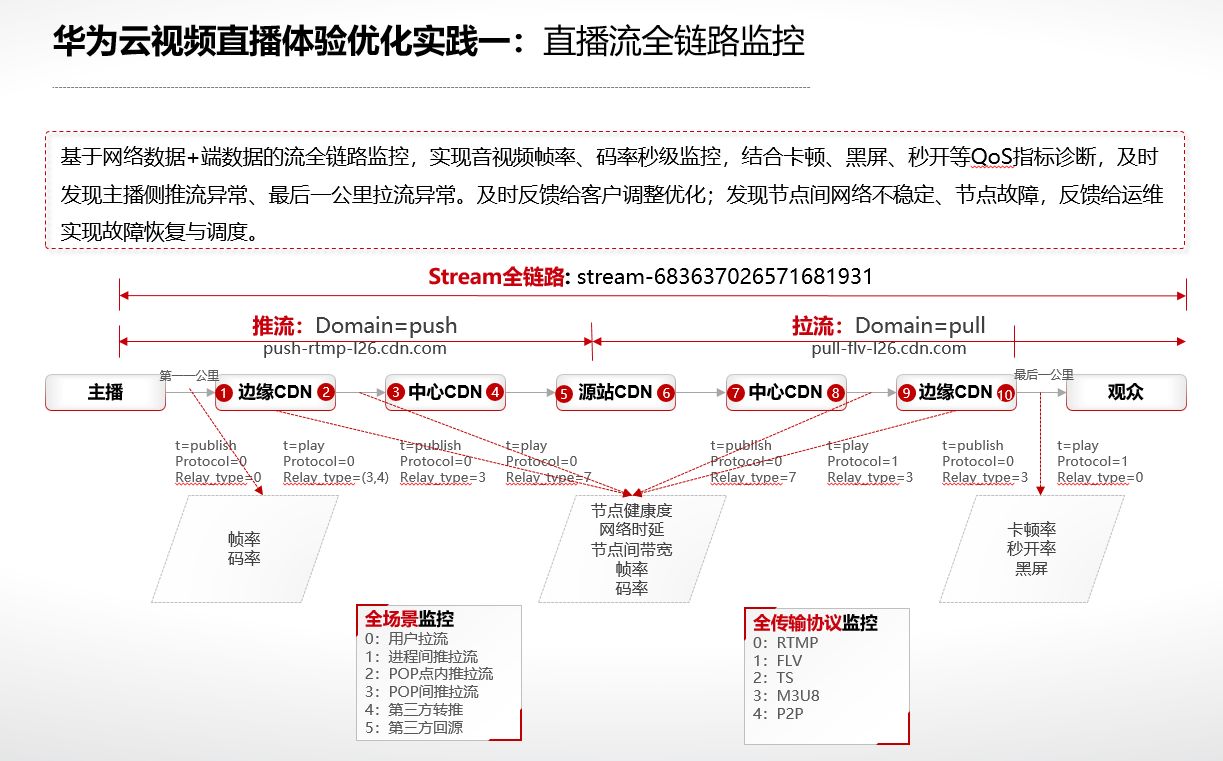Viewport: 1223px width, 761px height.
Task: Click 节点健康度 in center parallelogram
Action: (x=632, y=511)
